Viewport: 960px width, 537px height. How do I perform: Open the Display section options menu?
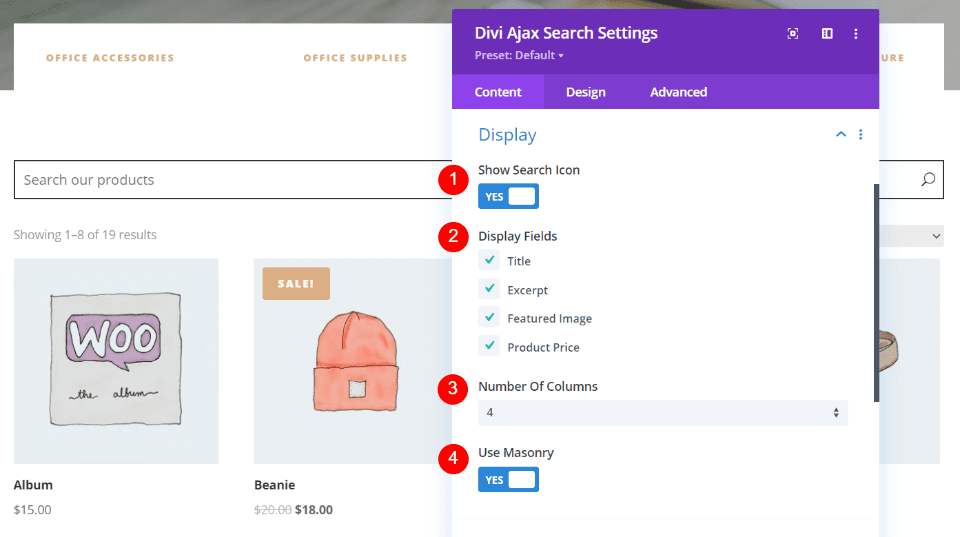point(861,135)
